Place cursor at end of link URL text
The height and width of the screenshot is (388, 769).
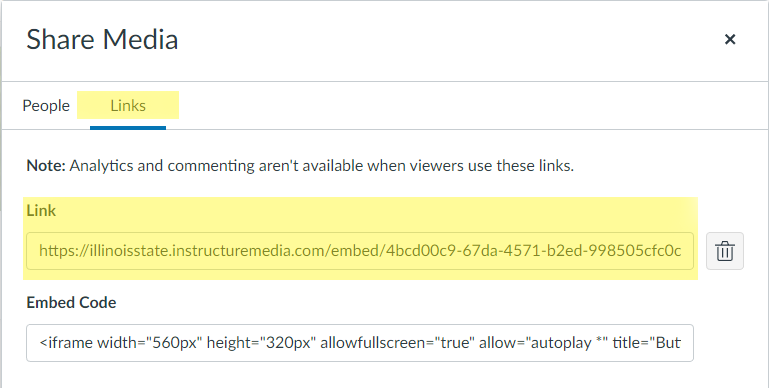[x=683, y=251]
